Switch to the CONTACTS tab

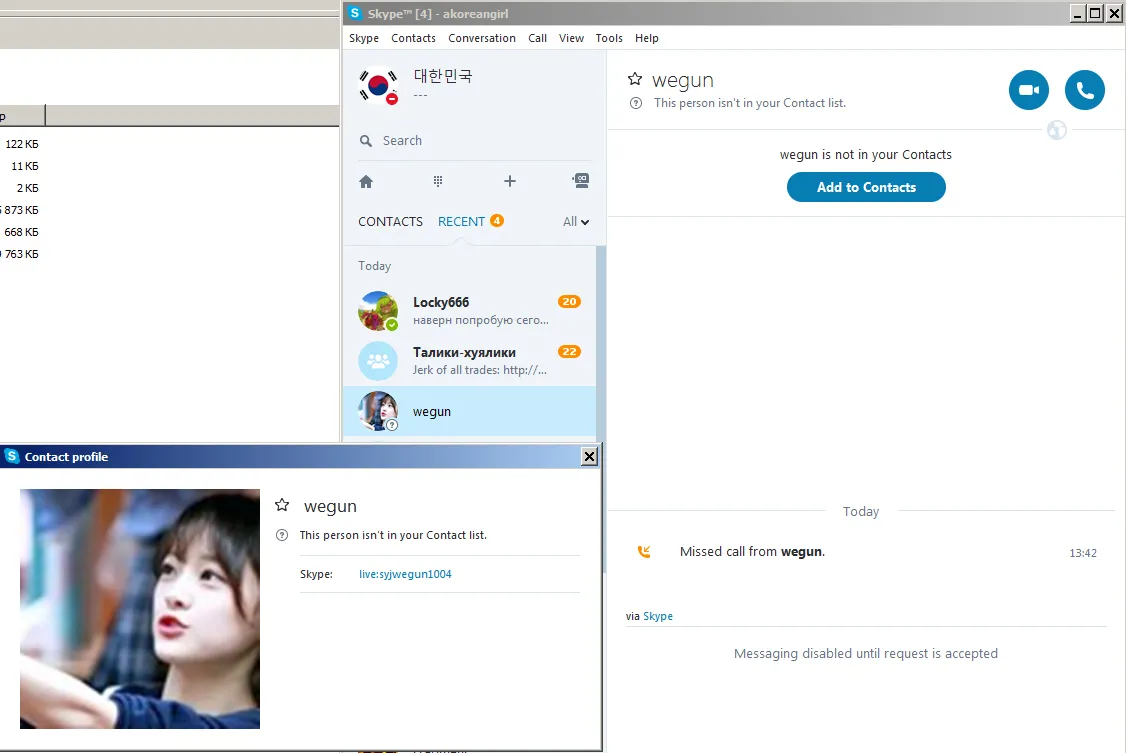[391, 222]
